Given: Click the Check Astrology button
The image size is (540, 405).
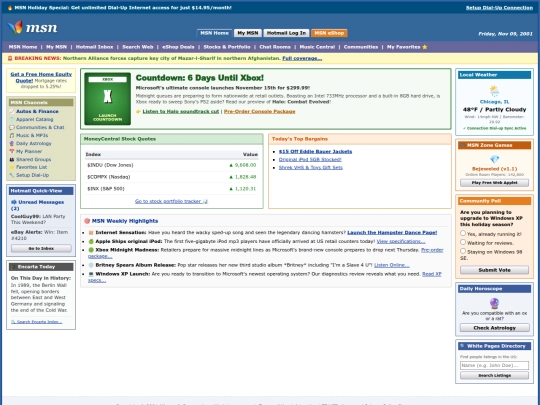Looking at the screenshot, I should (x=494, y=328).
